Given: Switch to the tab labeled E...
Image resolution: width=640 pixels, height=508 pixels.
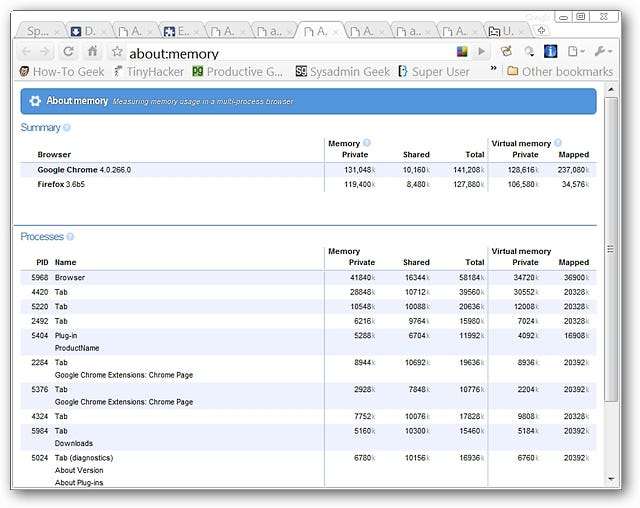Looking at the screenshot, I should point(176,32).
